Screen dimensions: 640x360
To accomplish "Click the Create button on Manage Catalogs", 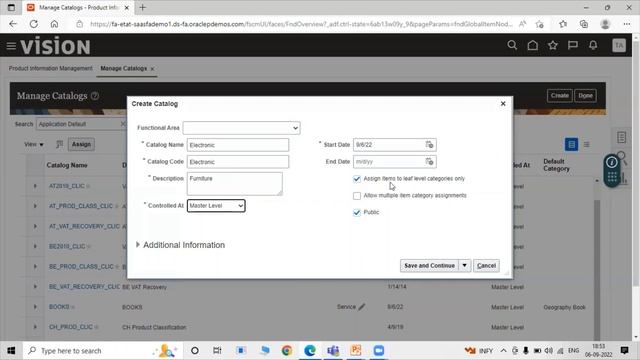I will (560, 96).
